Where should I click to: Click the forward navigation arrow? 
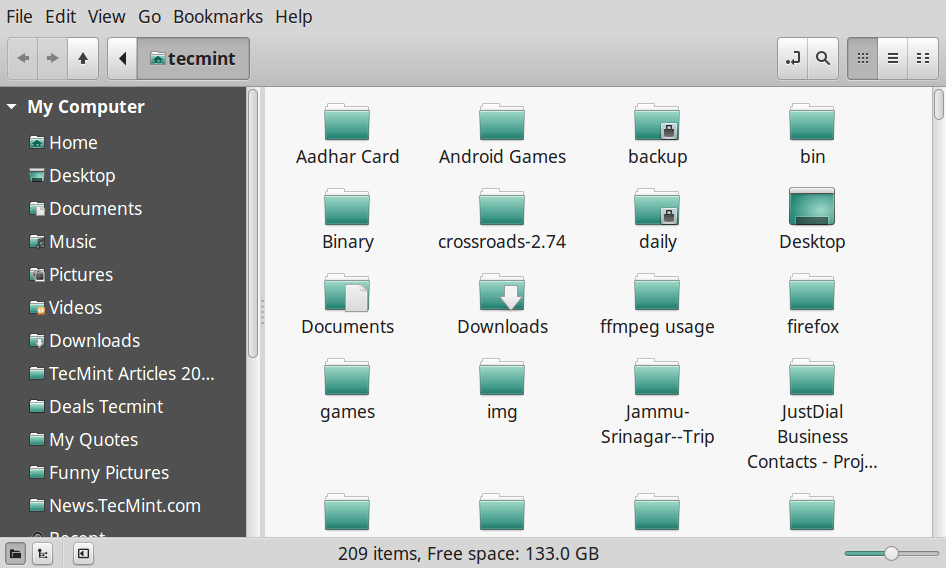click(52, 59)
